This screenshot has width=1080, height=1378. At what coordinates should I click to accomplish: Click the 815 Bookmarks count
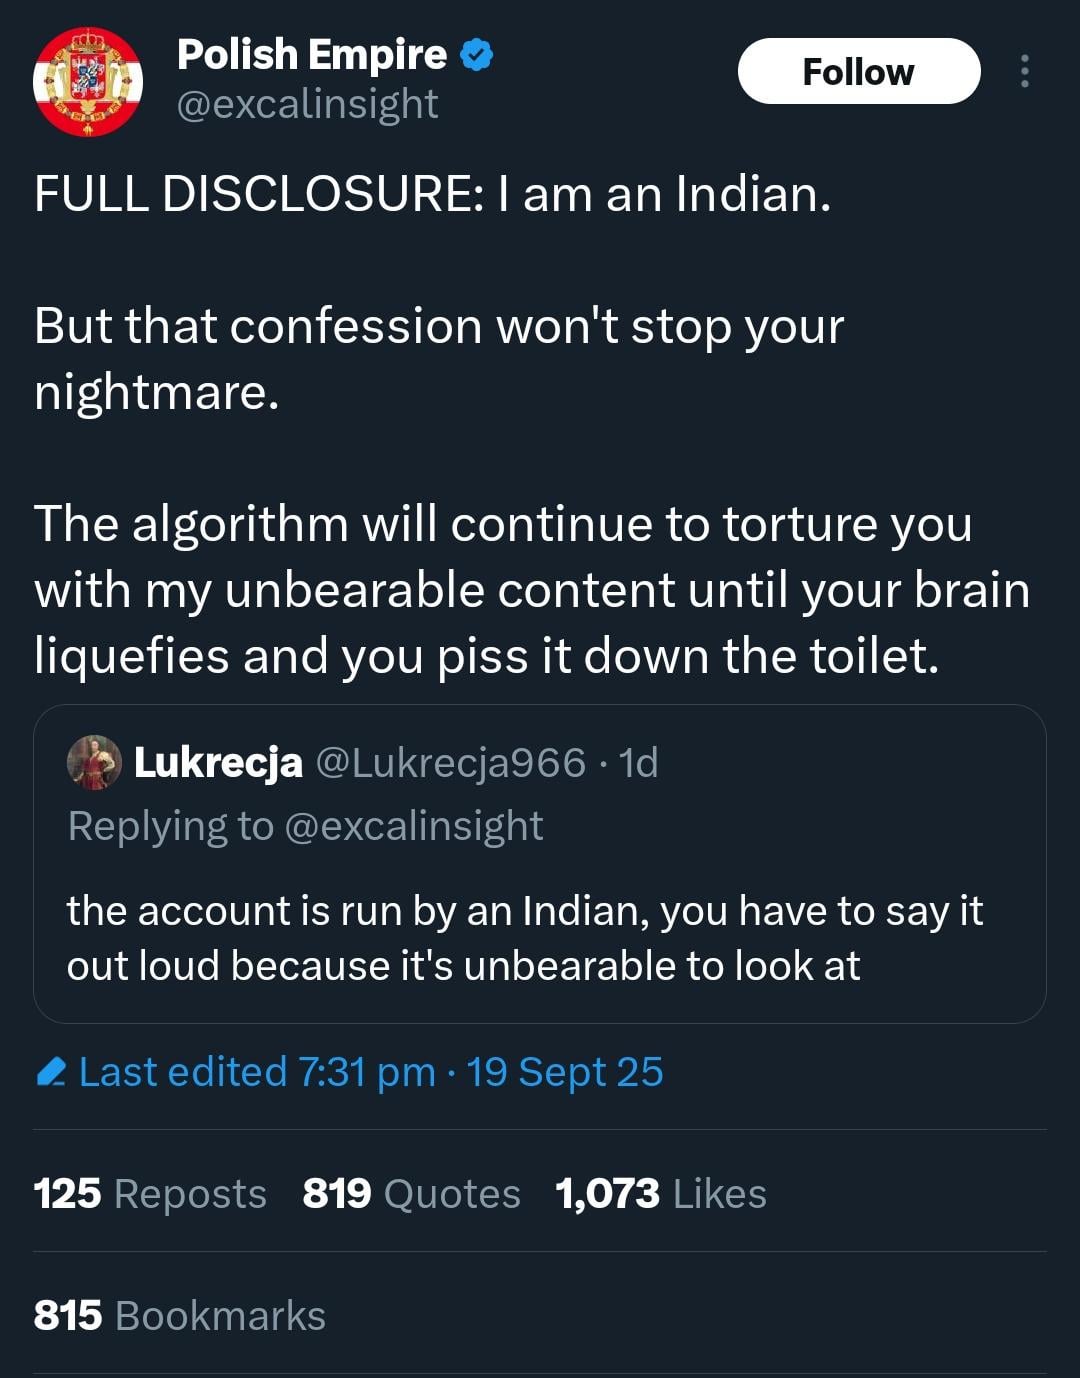point(180,1316)
